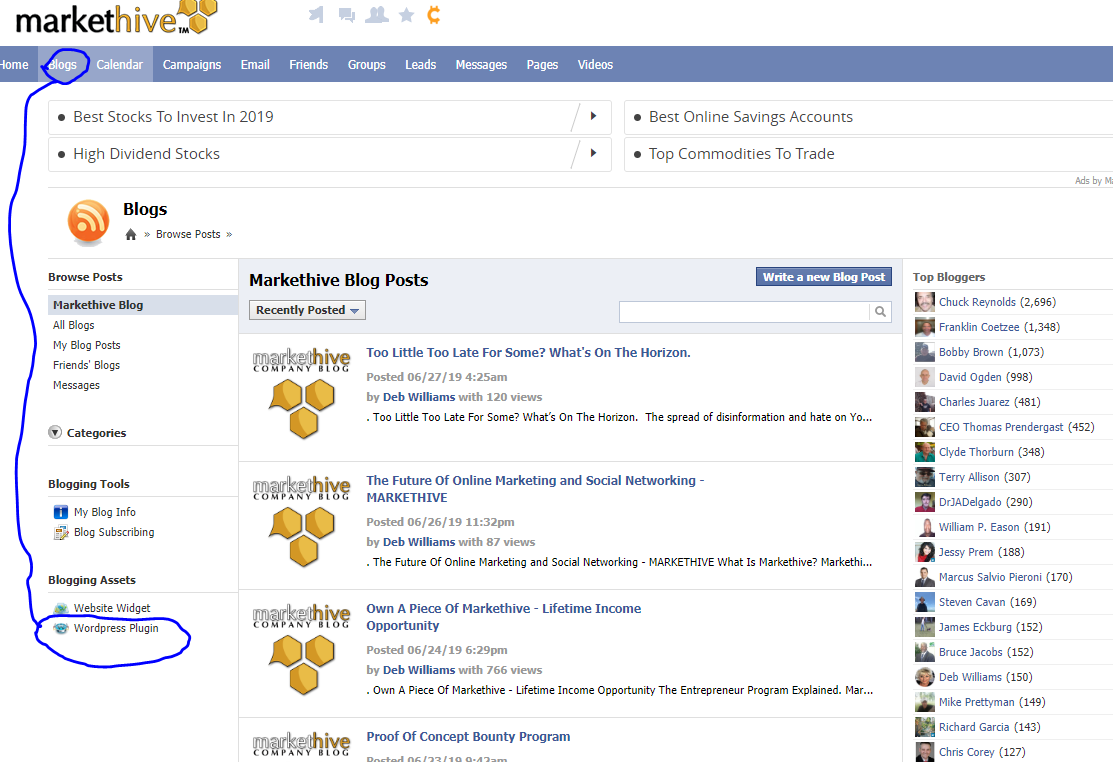
Task: Open post Own A Piece Of Markethive
Action: [x=503, y=617]
